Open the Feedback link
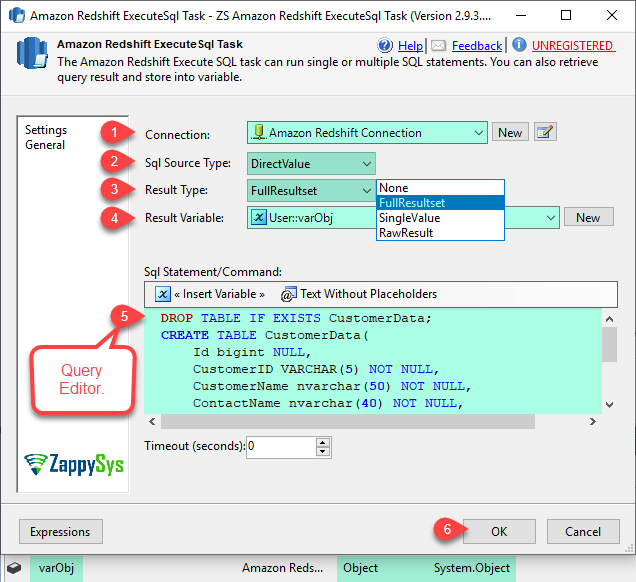Screen dimensions: 636x582 (477, 46)
